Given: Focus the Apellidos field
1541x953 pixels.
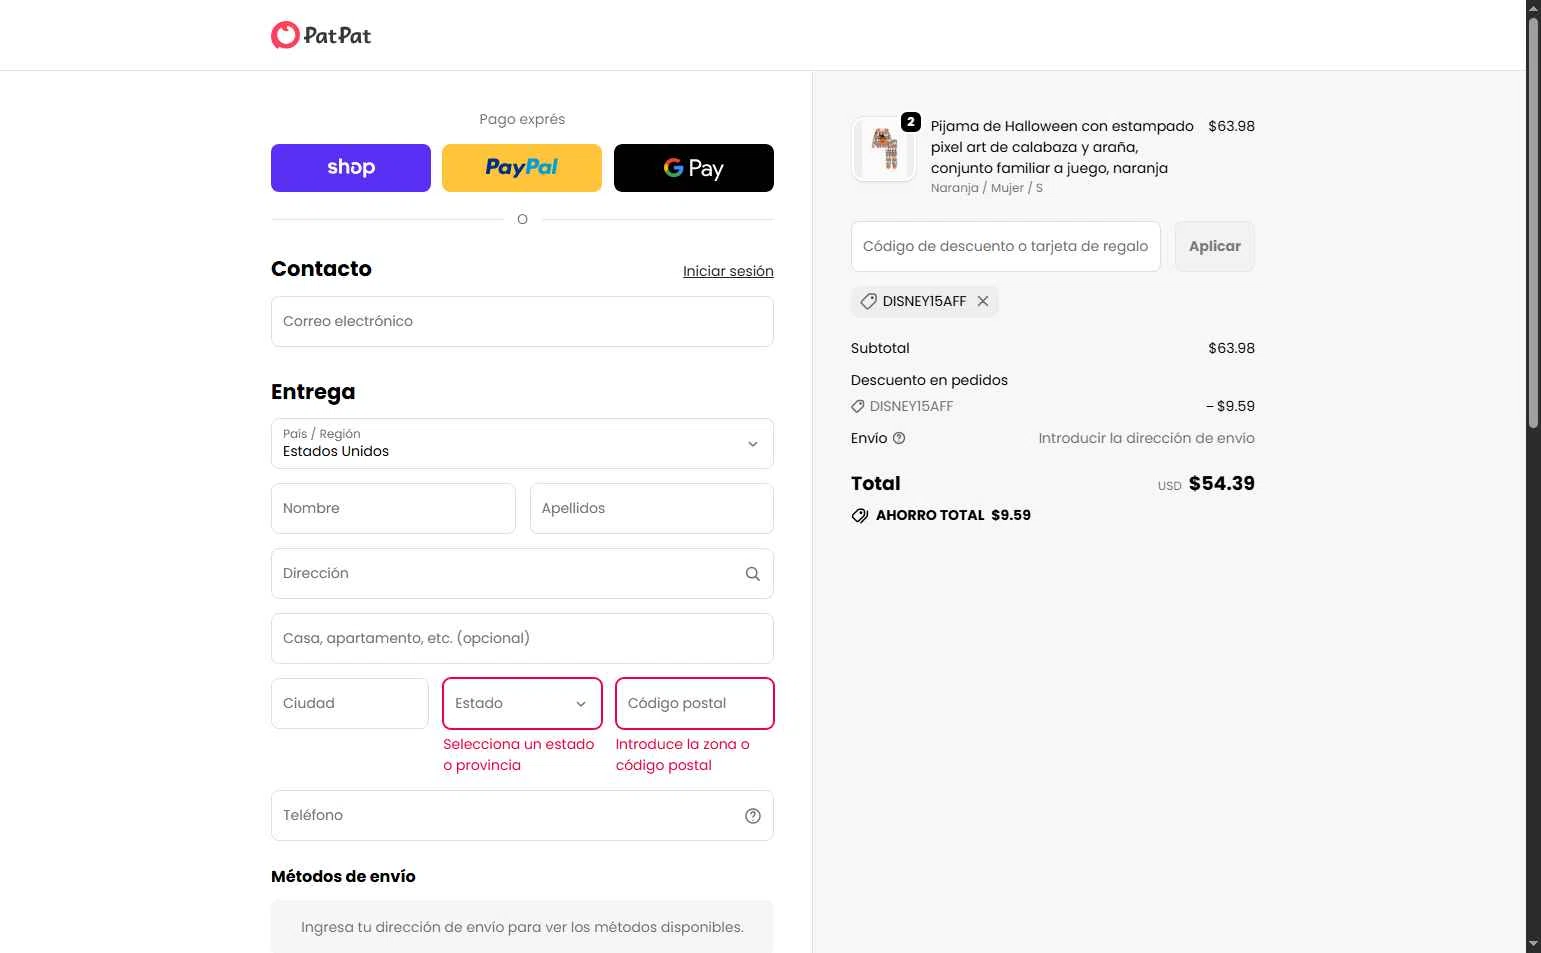Looking at the screenshot, I should pyautogui.click(x=652, y=508).
